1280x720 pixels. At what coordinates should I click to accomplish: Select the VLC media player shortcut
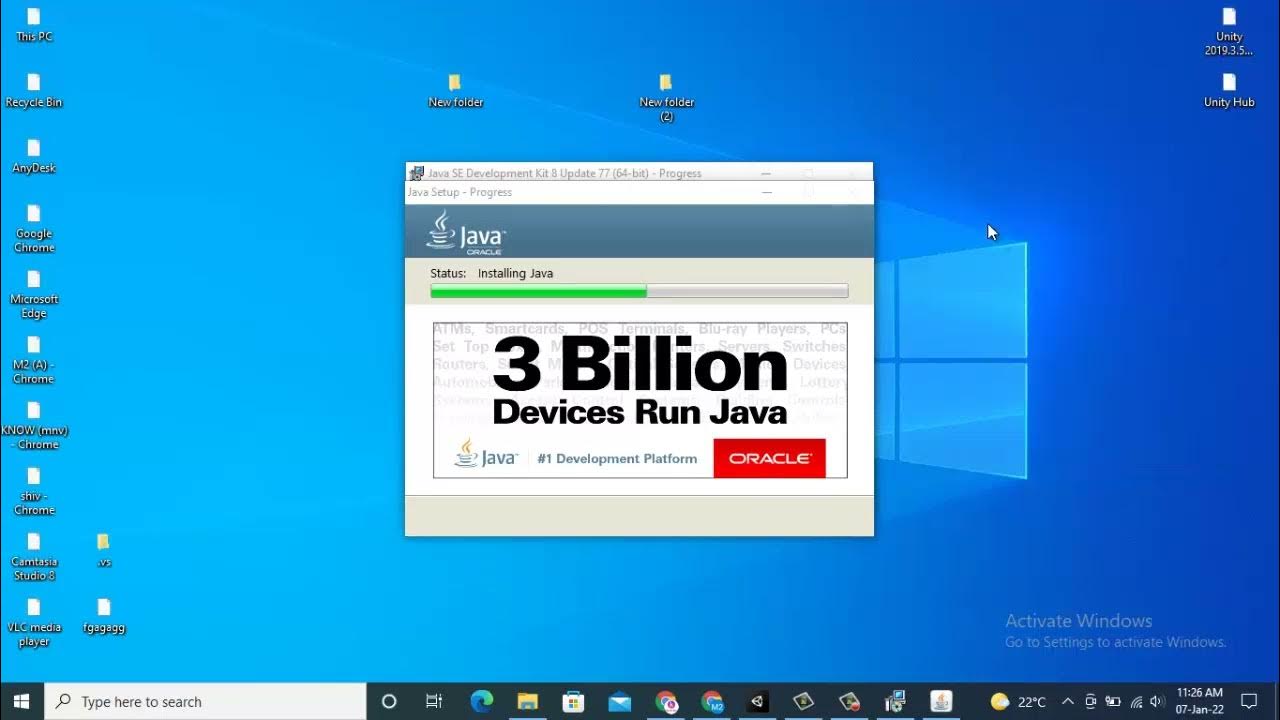[34, 623]
